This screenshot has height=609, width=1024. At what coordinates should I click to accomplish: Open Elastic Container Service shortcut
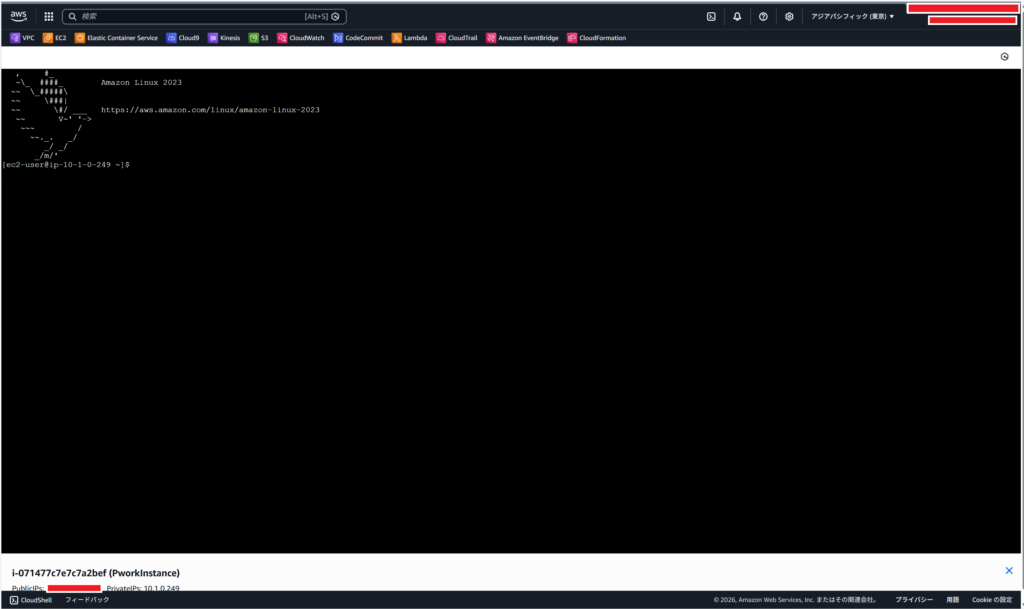click(x=116, y=38)
